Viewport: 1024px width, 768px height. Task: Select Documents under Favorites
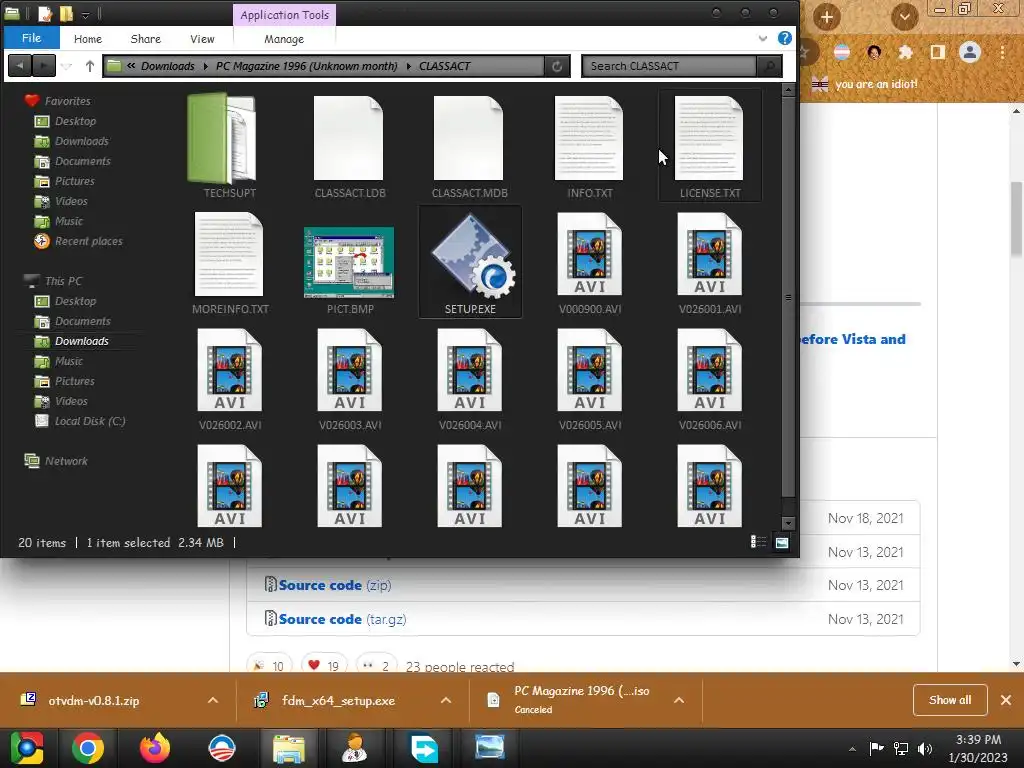coord(82,161)
